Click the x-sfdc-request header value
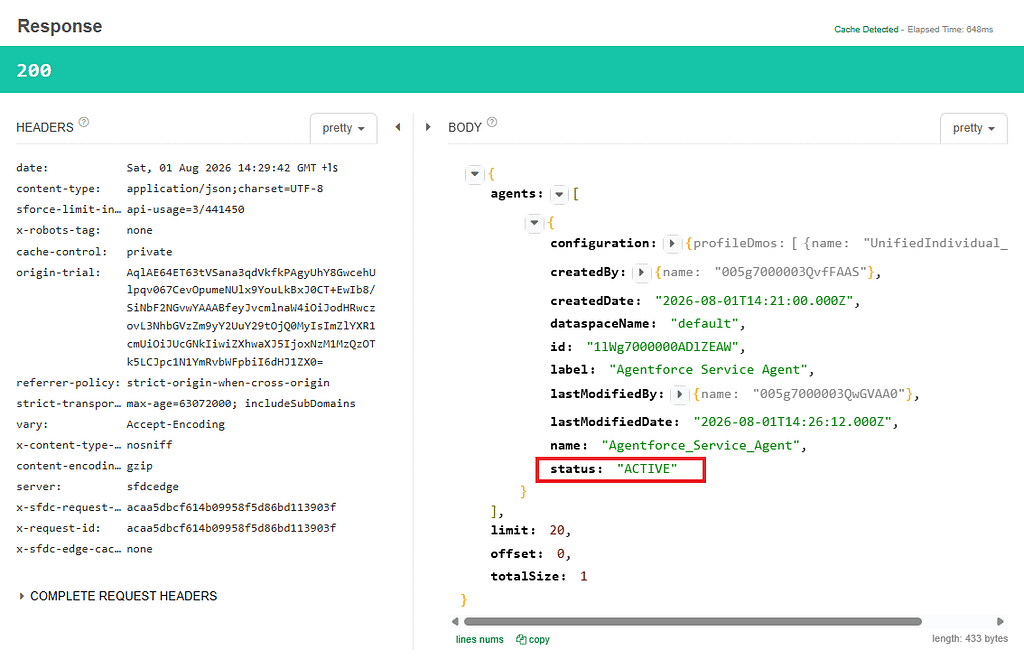This screenshot has height=667, width=1024. click(231, 508)
